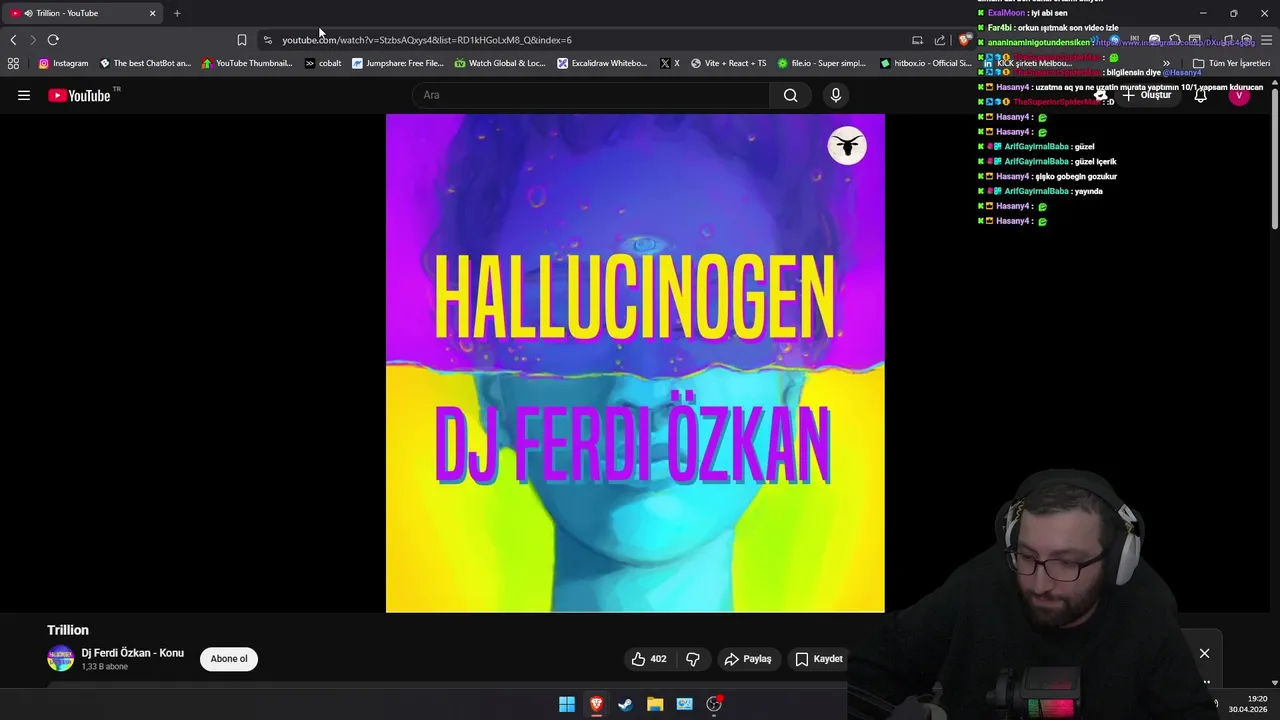
Task: Open 'The best ChatBot an...' bookmark
Action: point(145,63)
